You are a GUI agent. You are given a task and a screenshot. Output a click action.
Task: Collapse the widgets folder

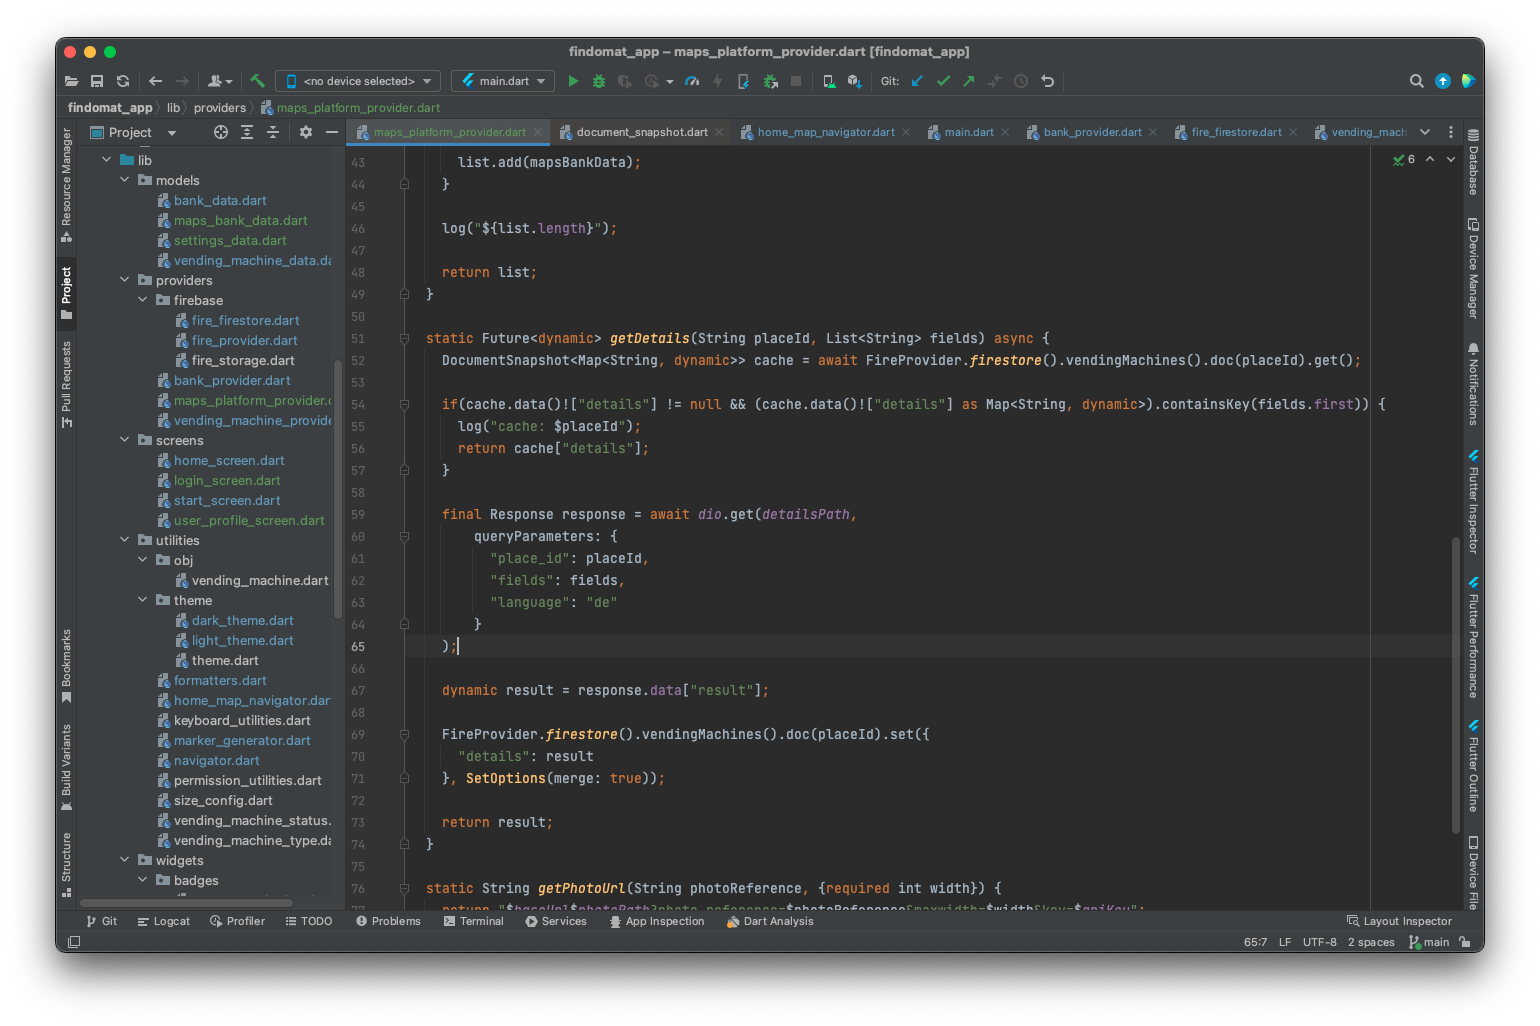(125, 860)
